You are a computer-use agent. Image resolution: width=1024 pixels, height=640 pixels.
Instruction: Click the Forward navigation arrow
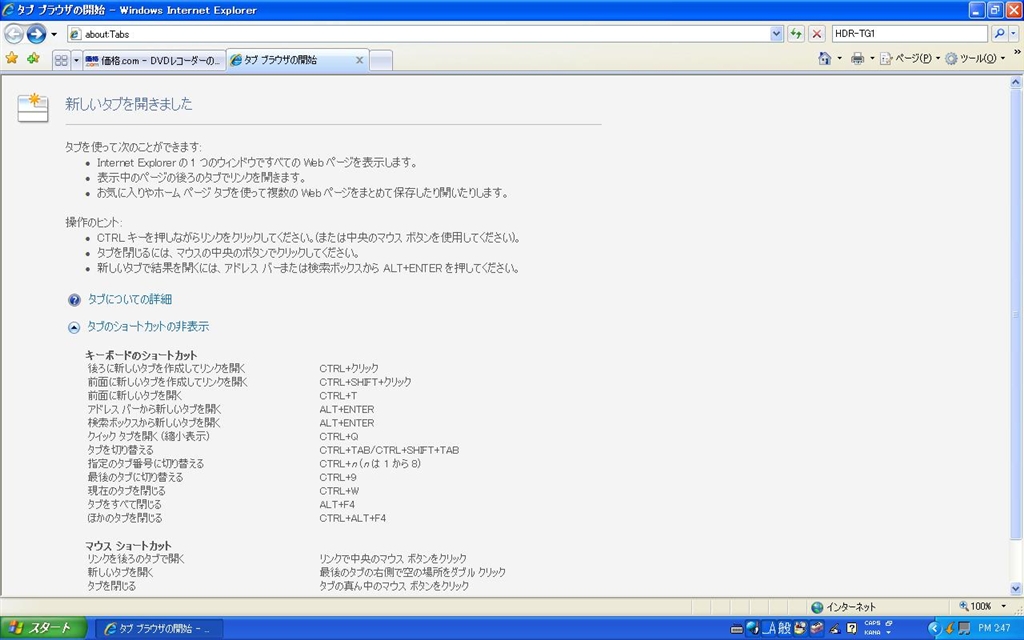tap(36, 33)
